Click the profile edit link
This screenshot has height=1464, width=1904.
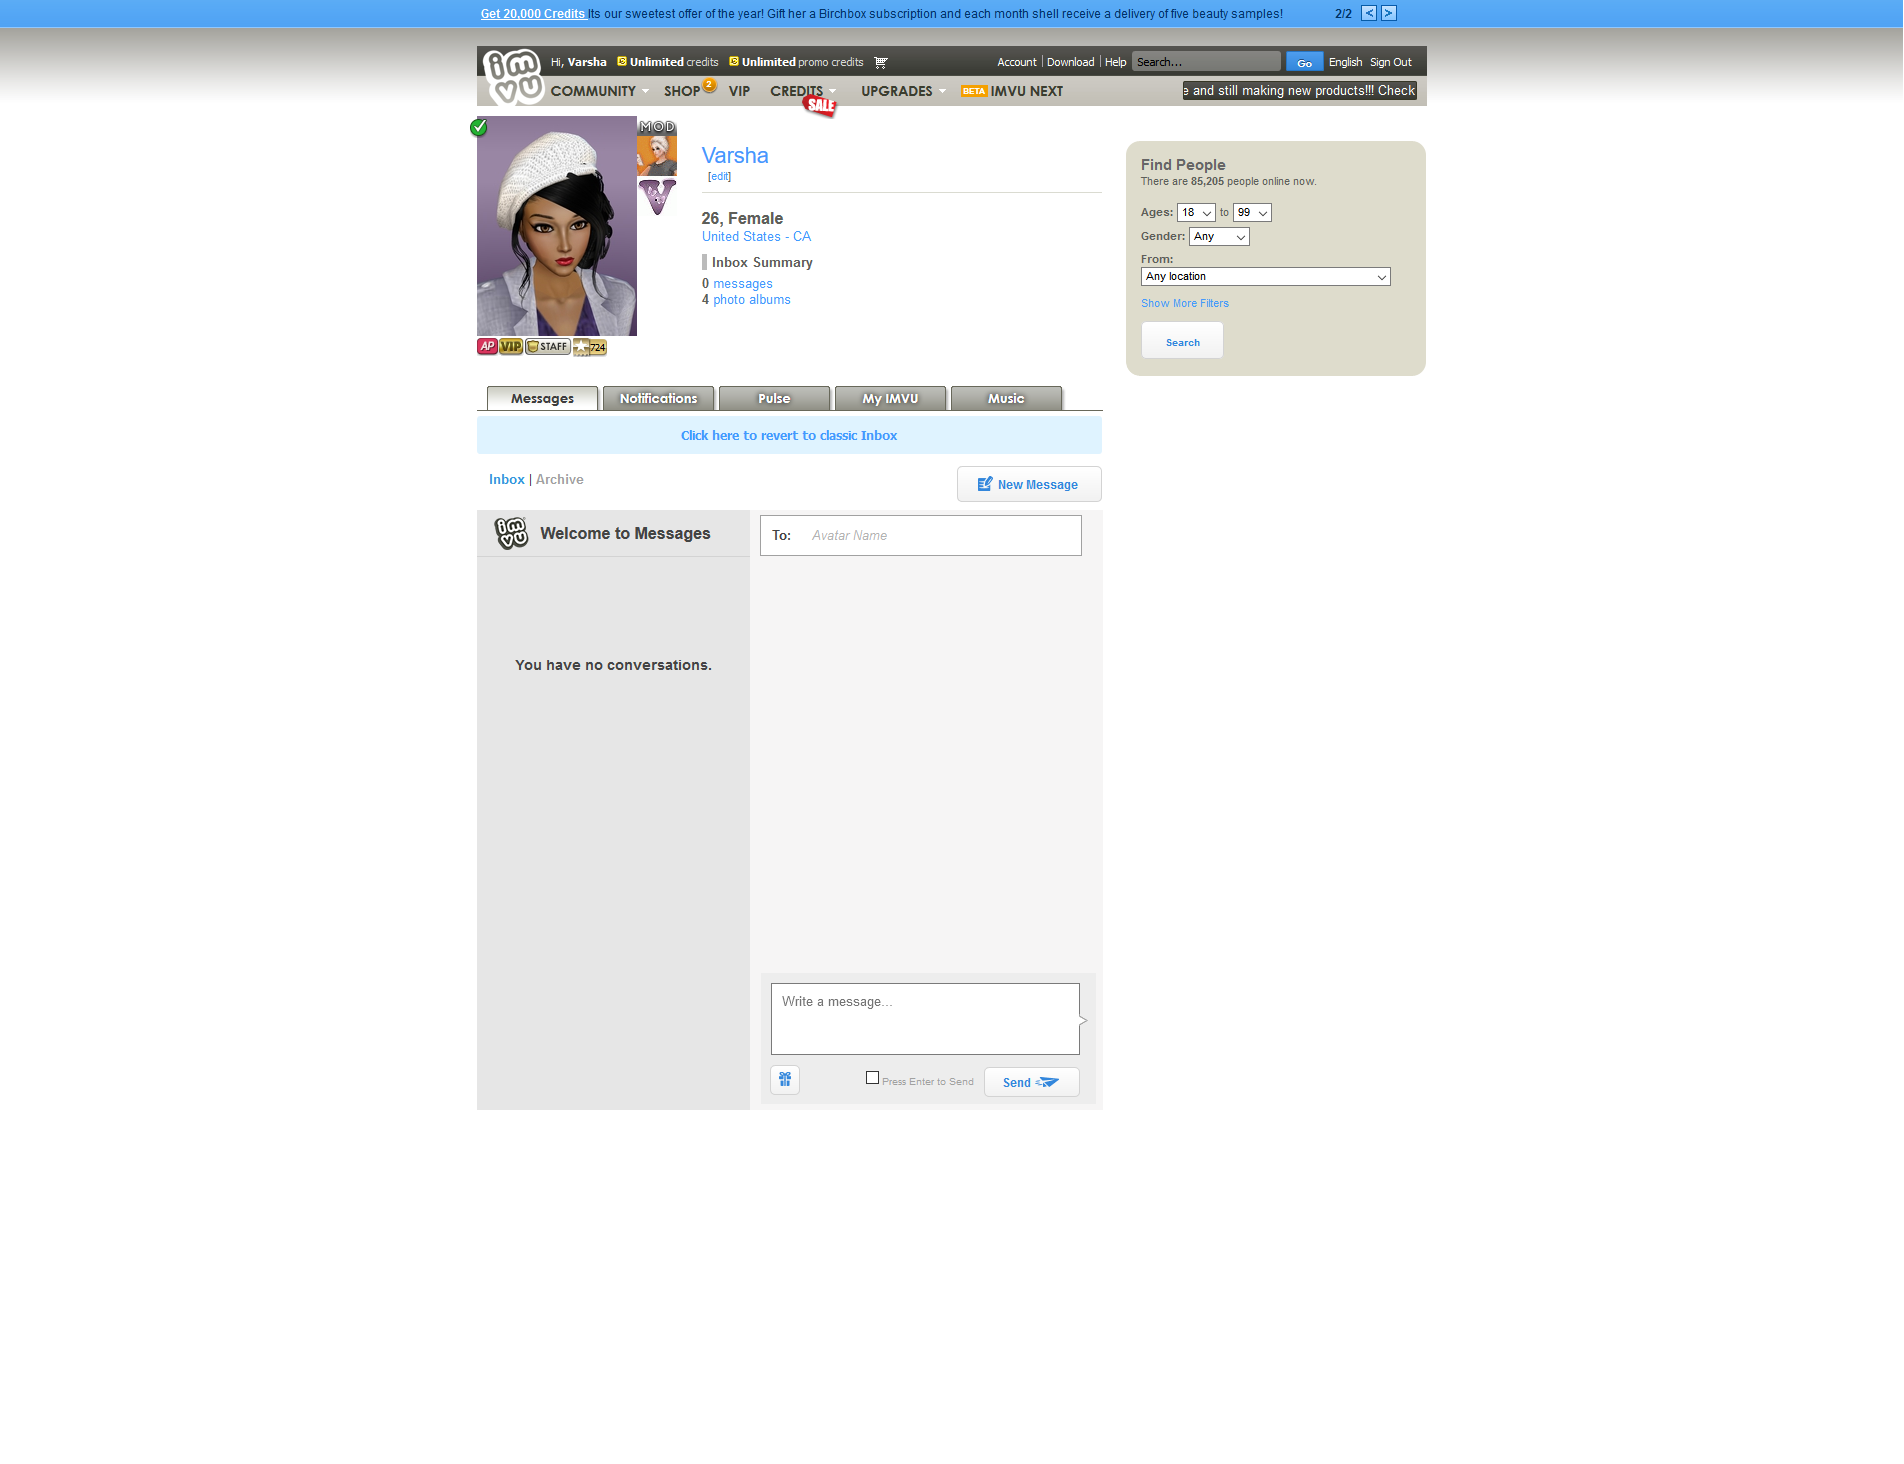pyautogui.click(x=720, y=176)
